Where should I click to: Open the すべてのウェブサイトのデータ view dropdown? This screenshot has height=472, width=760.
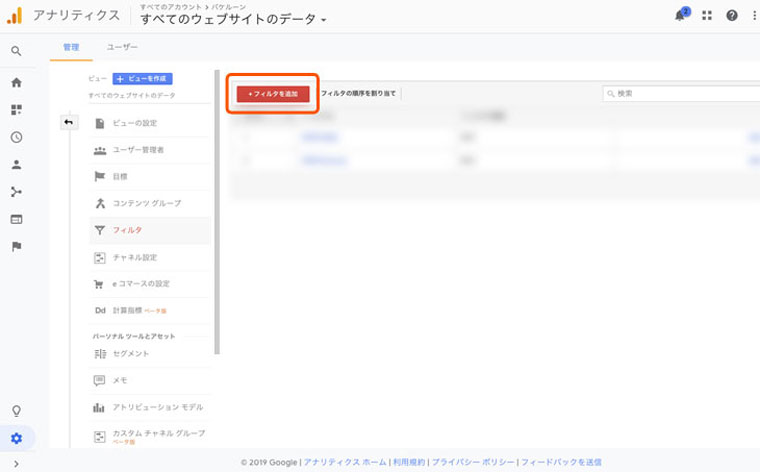pyautogui.click(x=234, y=20)
